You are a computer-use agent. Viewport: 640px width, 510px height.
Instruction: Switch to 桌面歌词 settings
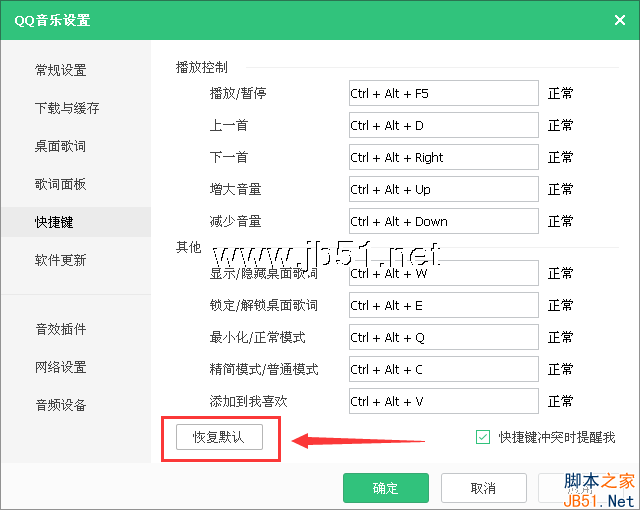click(61, 146)
